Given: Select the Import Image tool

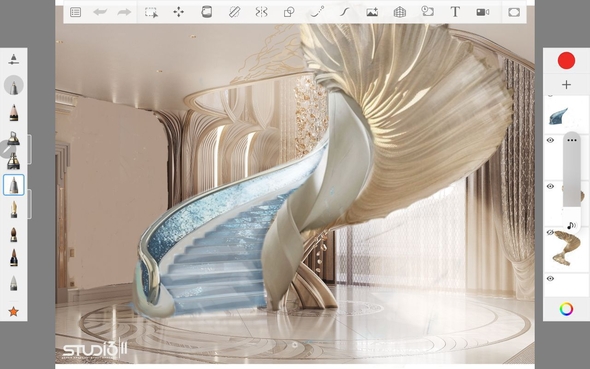Looking at the screenshot, I should (x=372, y=12).
